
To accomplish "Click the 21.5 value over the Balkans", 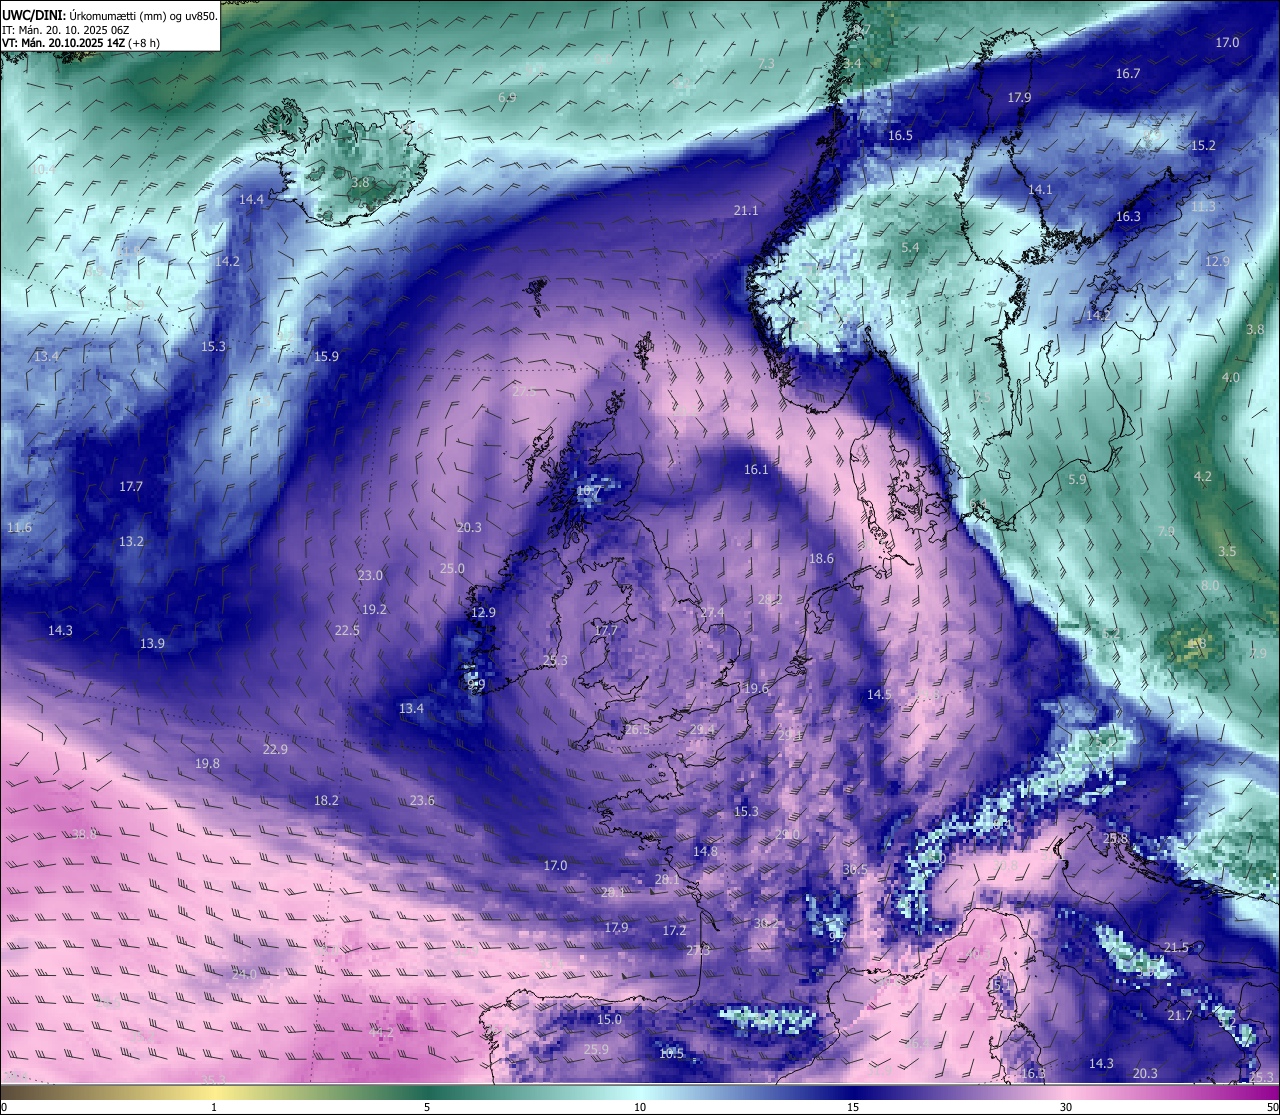I will click(1176, 947).
